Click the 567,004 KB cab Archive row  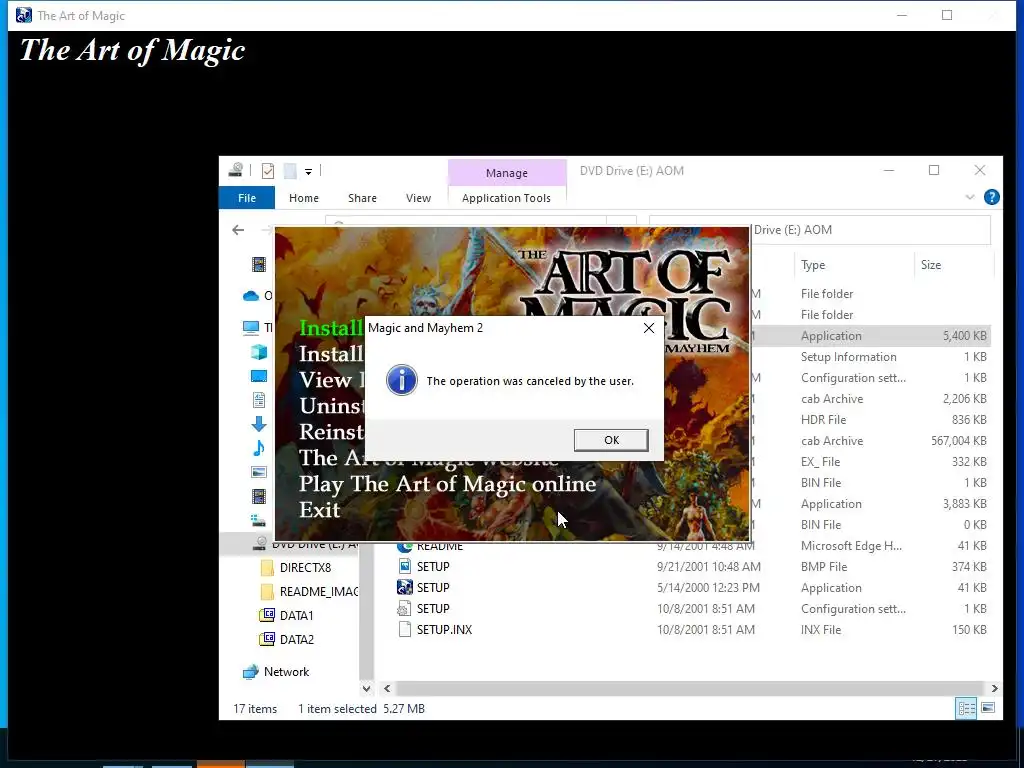(871, 441)
